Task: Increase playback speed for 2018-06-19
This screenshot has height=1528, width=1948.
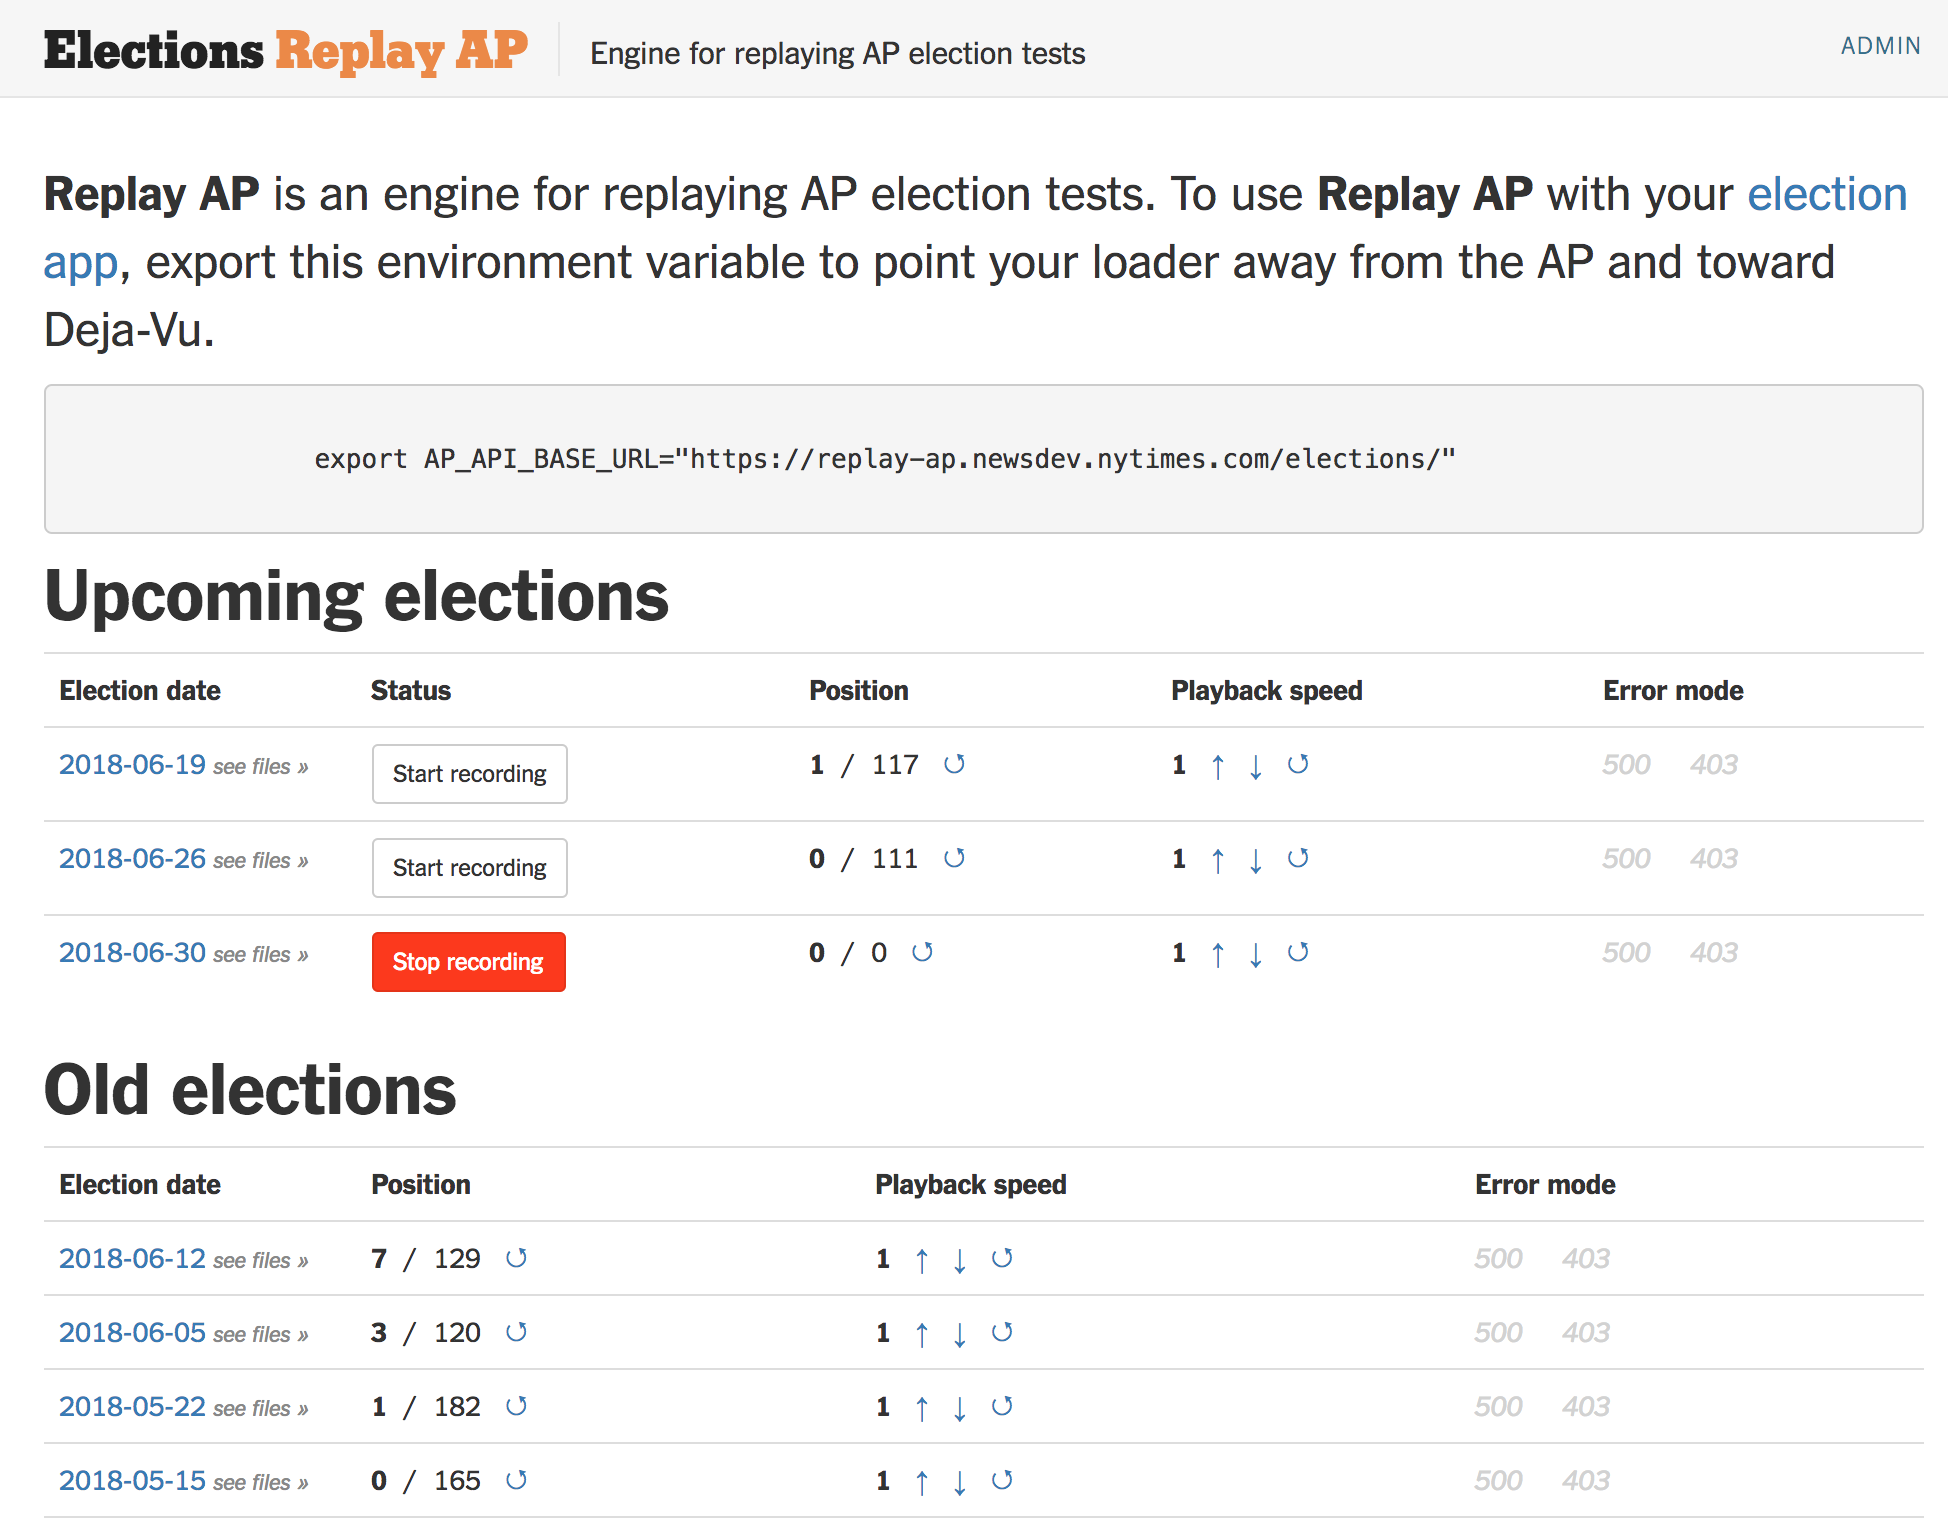Action: click(x=1217, y=764)
